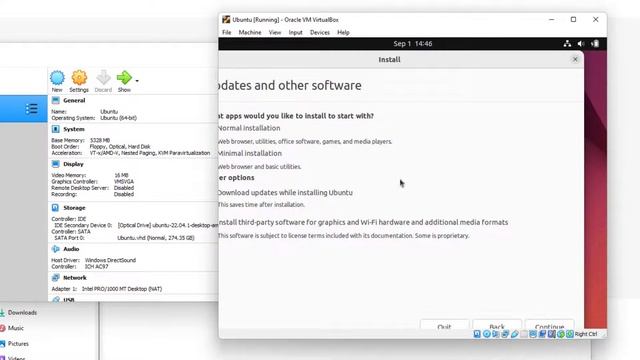The image size is (640, 360).
Task: Click keyboard capture icon beside Right Ctrl
Action: point(570,334)
